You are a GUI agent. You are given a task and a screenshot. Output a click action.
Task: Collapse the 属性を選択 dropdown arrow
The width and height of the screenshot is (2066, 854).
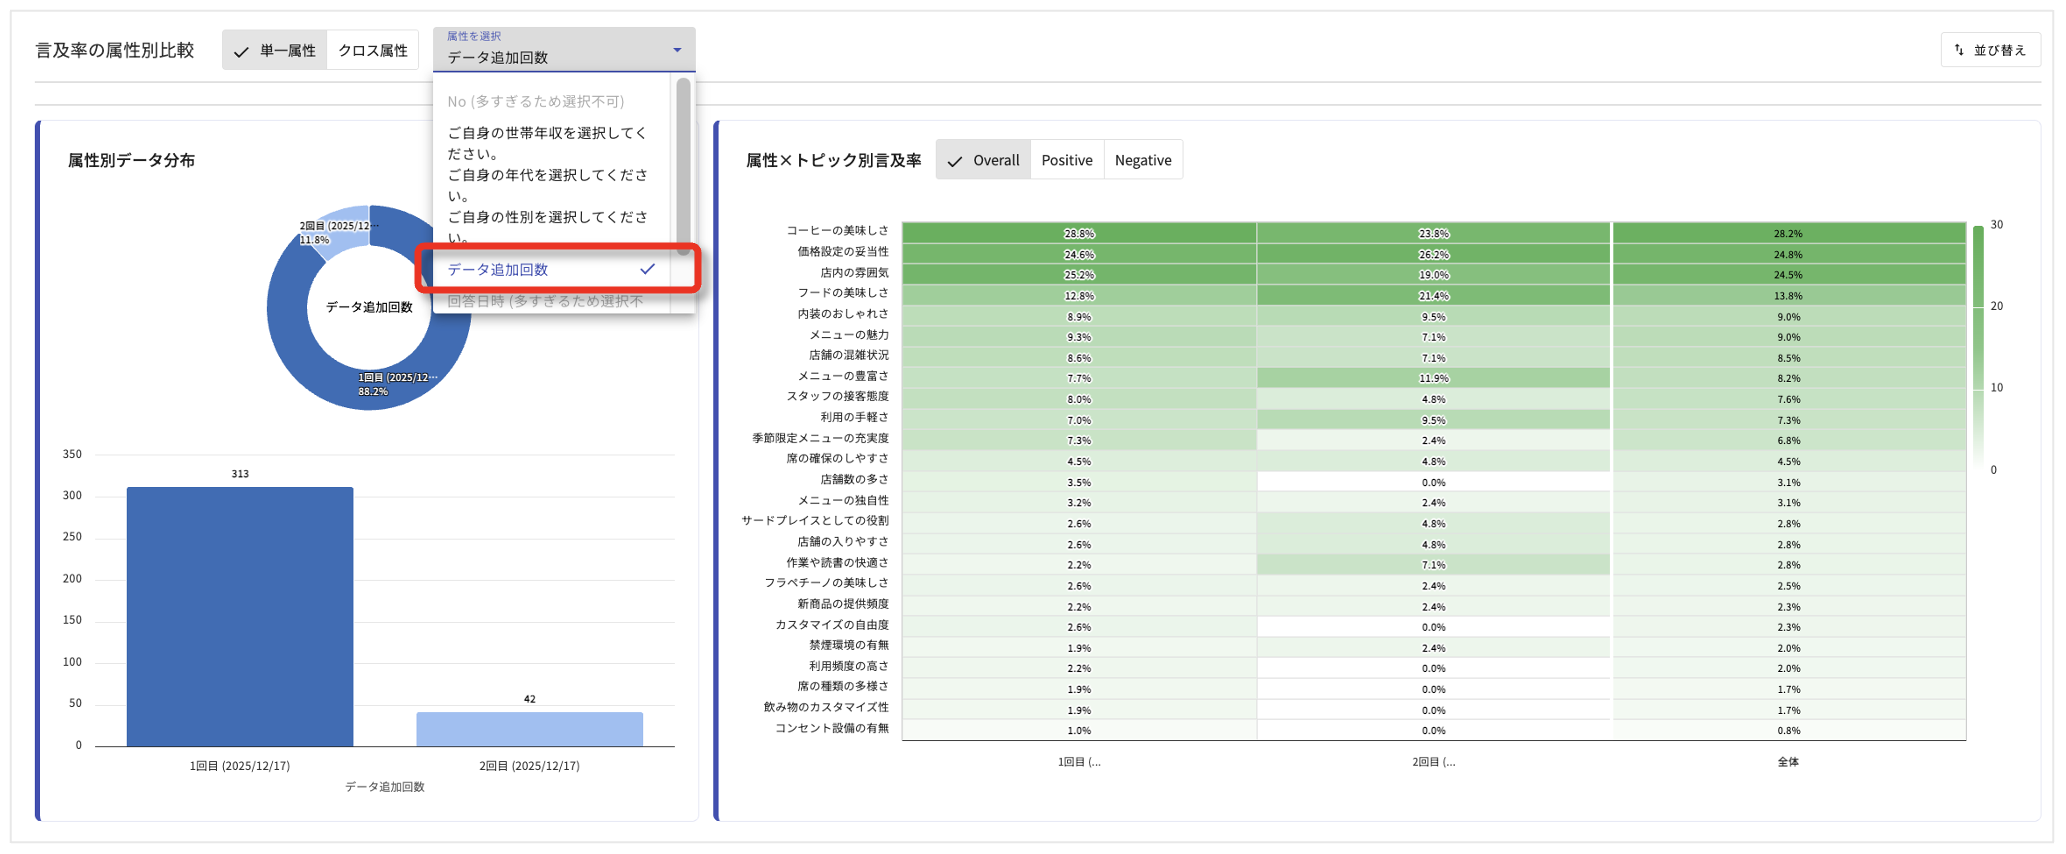click(677, 50)
